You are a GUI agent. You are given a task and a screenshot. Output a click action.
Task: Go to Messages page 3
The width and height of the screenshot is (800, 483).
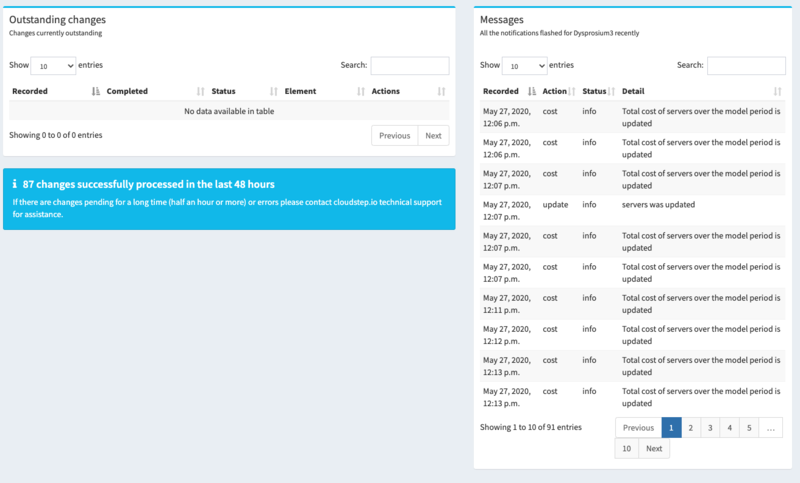[x=710, y=427]
